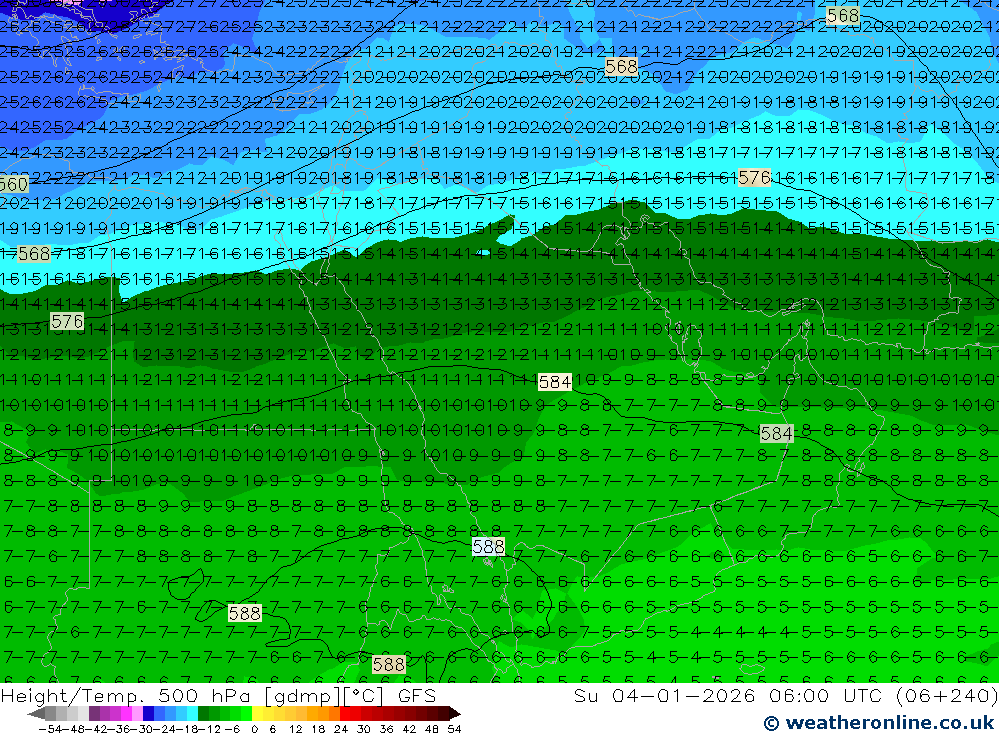Viewport: 1000px width, 733px height.
Task: Click the bright red legend swatch above 24
Action: (x=344, y=713)
